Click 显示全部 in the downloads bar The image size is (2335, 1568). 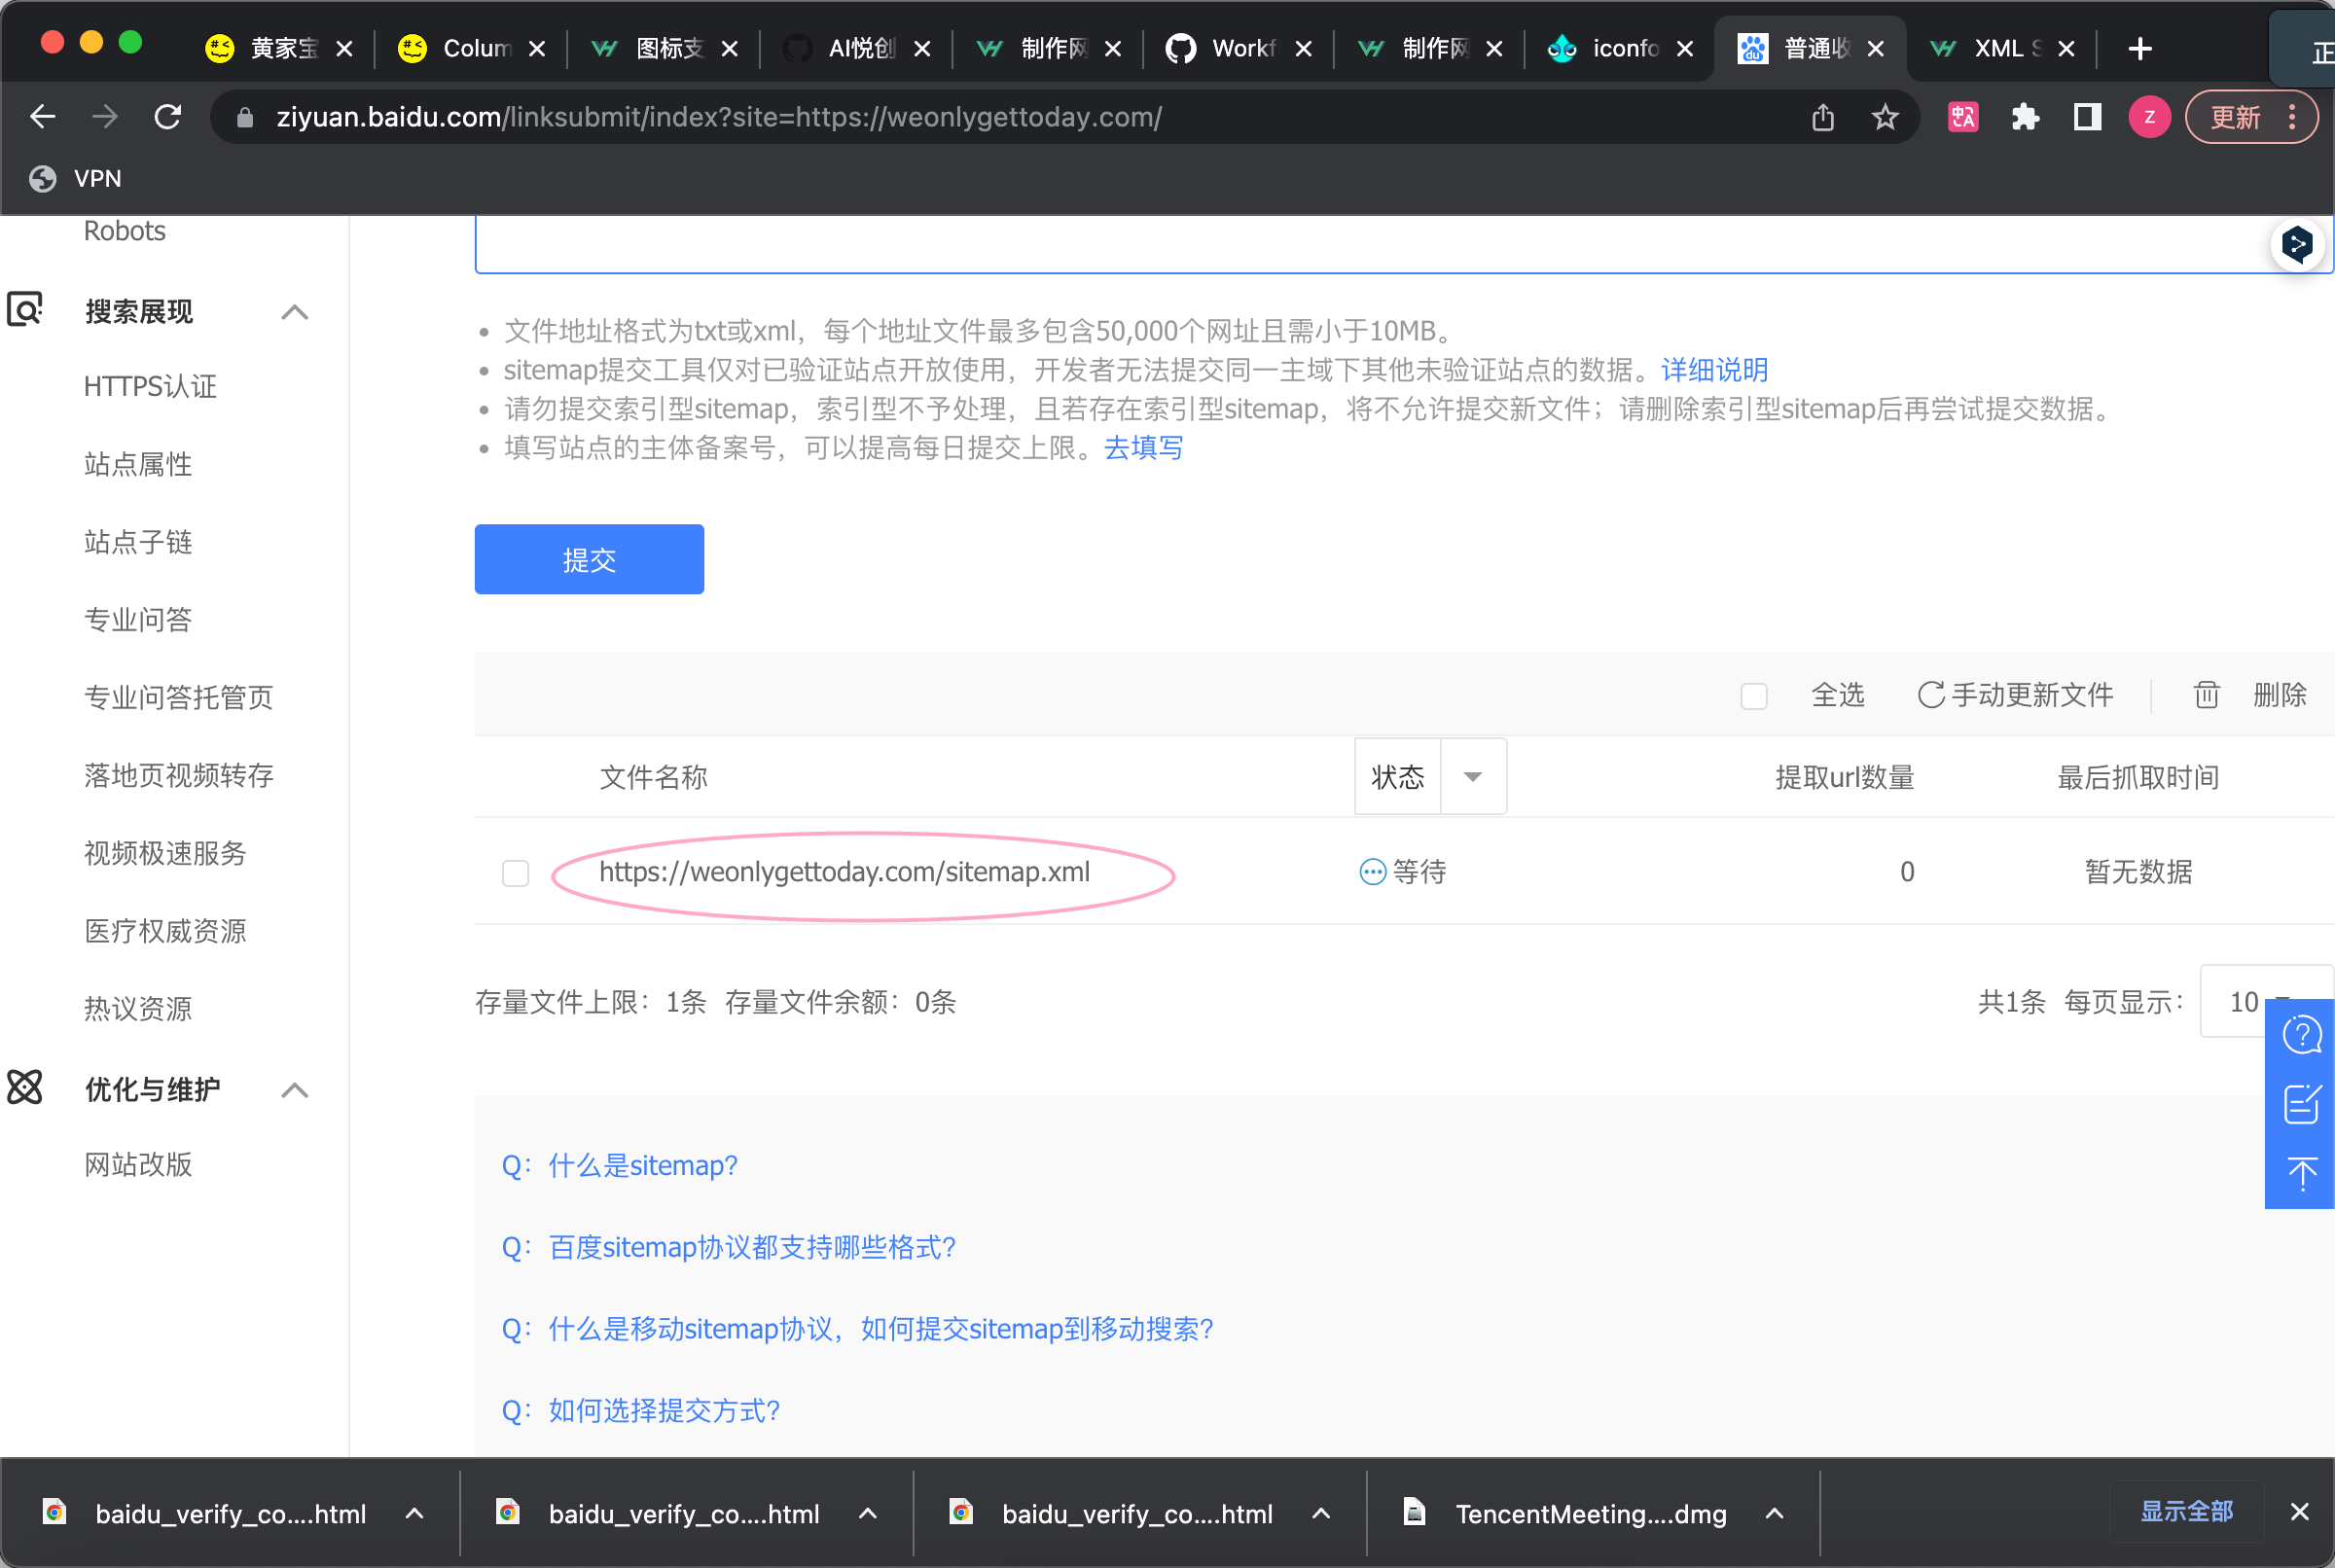(2186, 1511)
